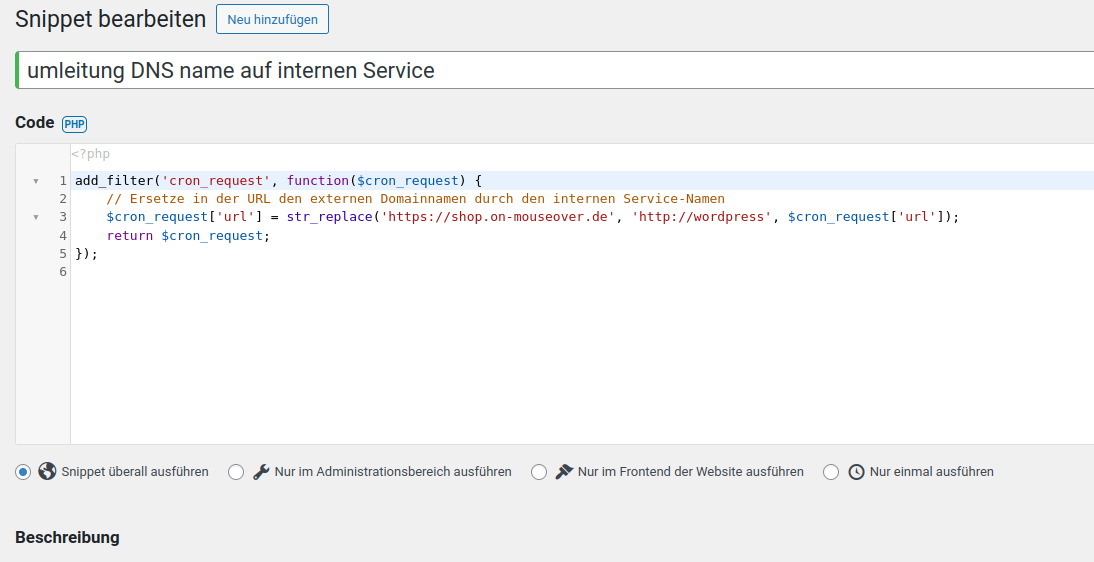
Task: Click the clock icon for run once
Action: point(856,472)
